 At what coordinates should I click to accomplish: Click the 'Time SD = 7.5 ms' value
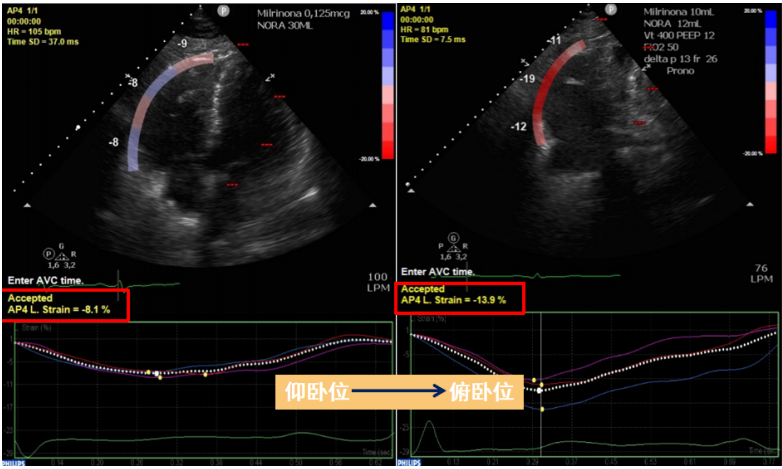tap(433, 39)
